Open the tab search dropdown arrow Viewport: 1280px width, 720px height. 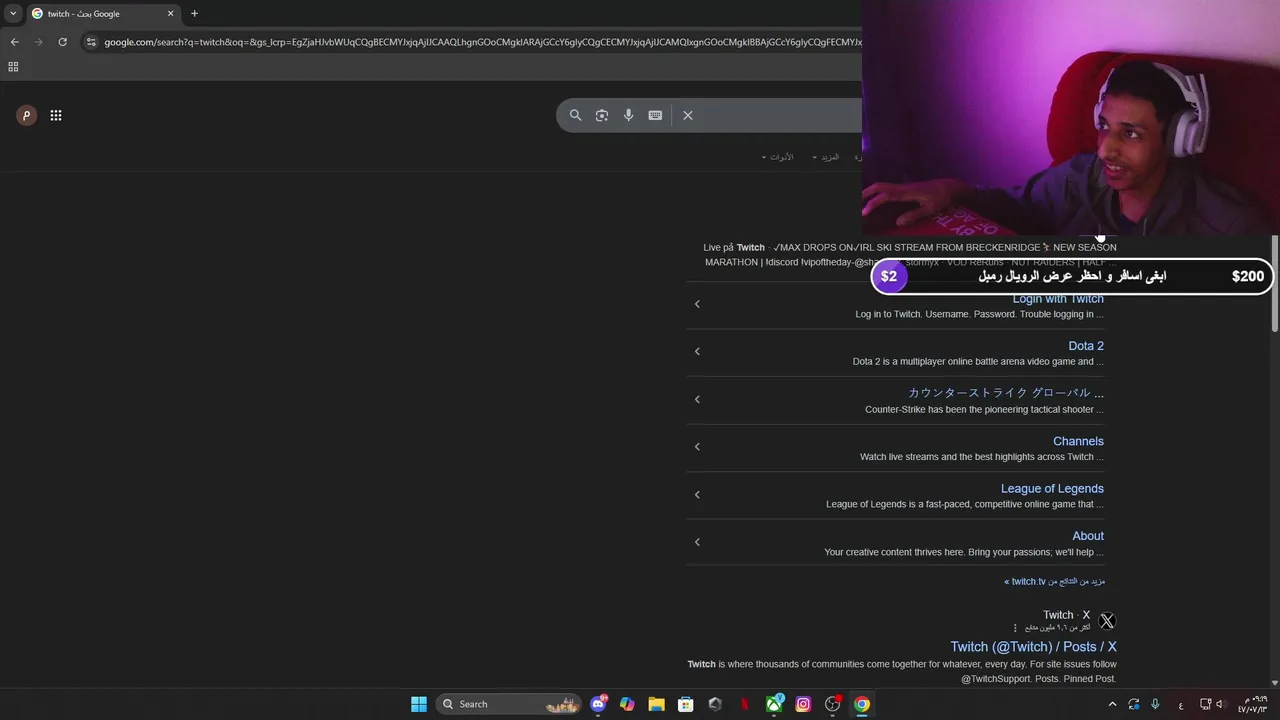click(13, 14)
